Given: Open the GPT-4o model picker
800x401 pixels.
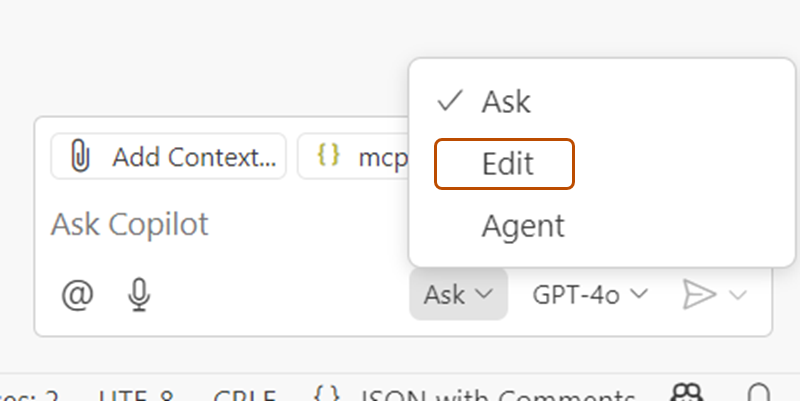Looking at the screenshot, I should pyautogui.click(x=590, y=294).
